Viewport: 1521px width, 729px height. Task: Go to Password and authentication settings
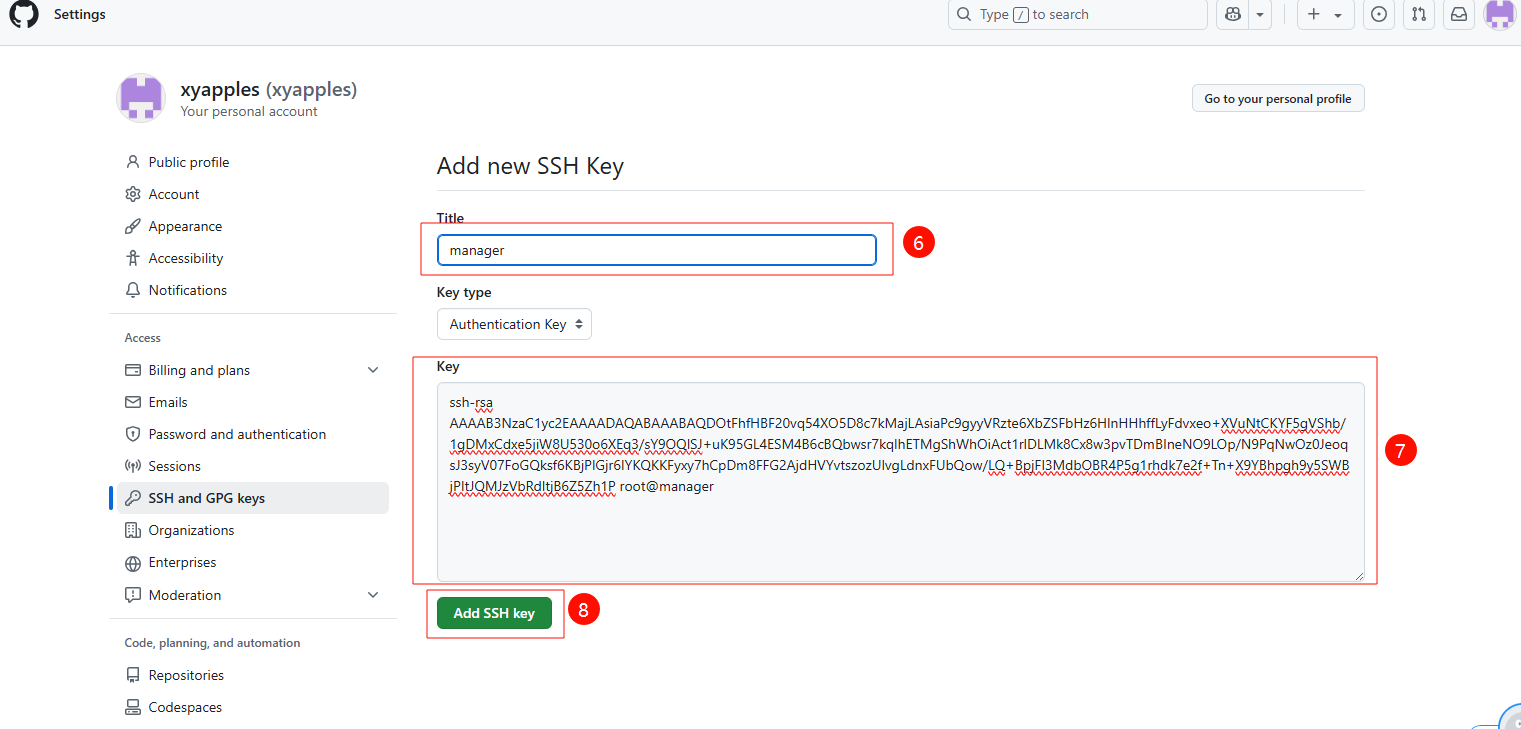pos(237,434)
